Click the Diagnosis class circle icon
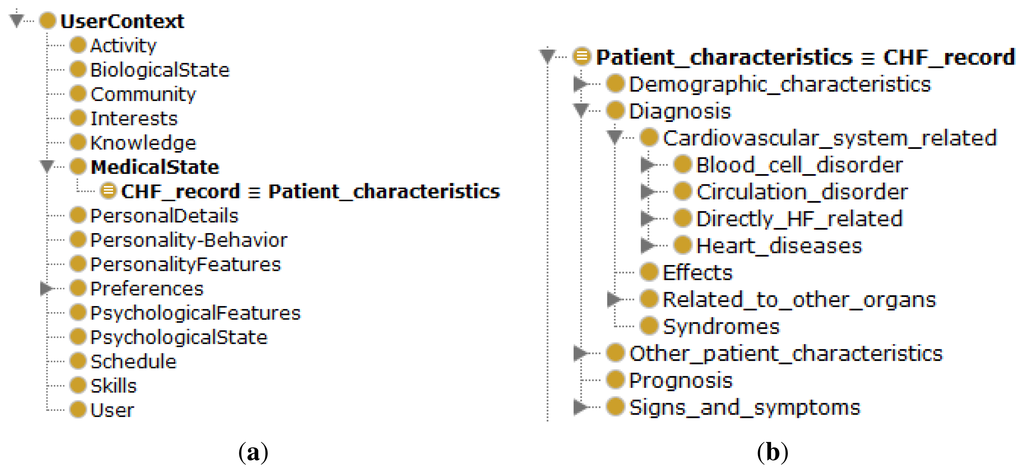Viewport: 1024px width, 473px height. 617,111
